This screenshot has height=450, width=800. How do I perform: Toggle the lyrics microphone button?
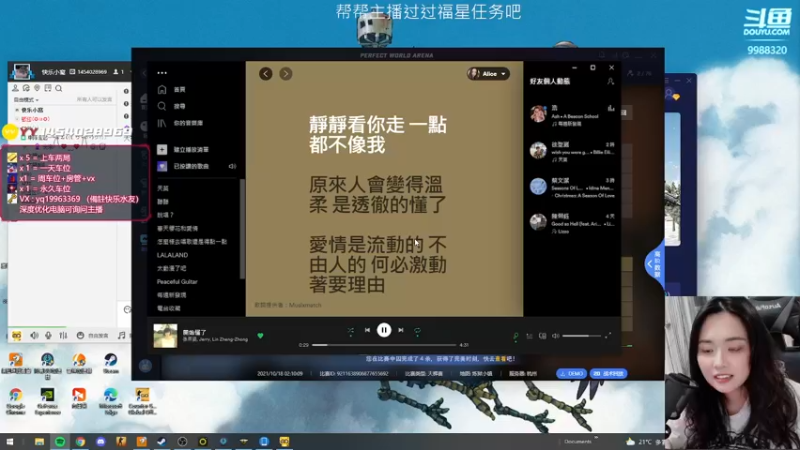(x=516, y=336)
